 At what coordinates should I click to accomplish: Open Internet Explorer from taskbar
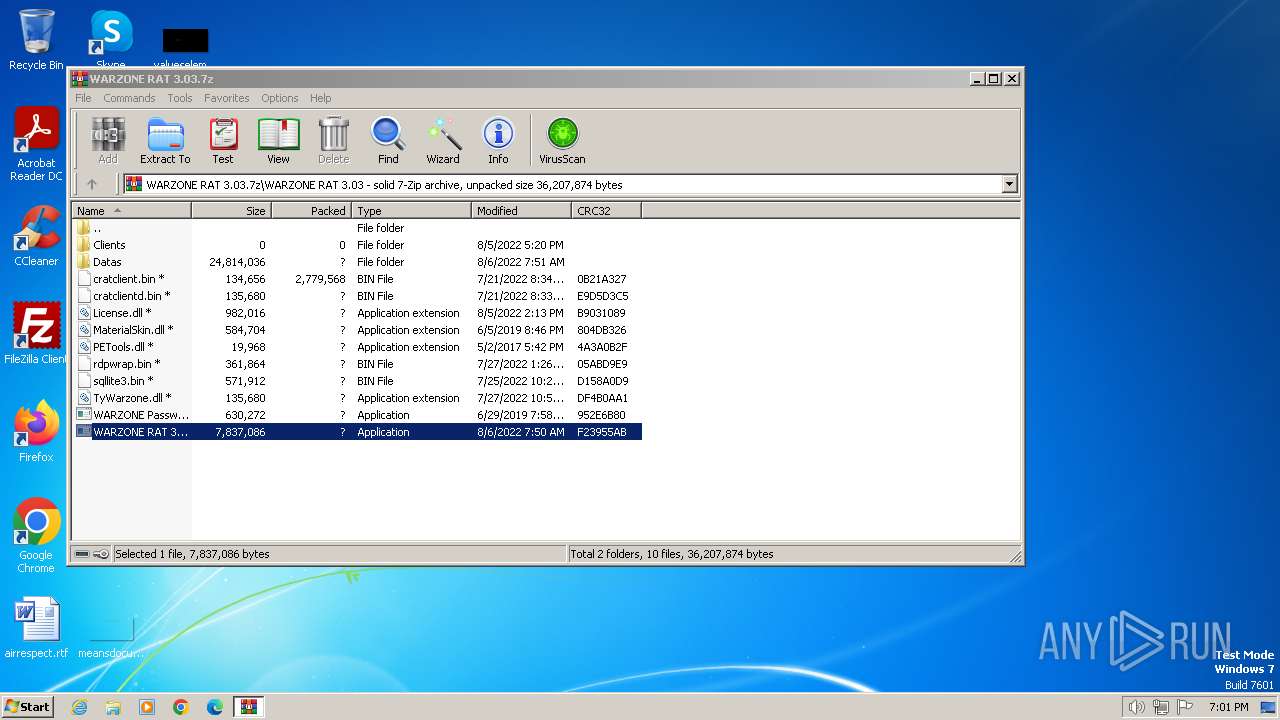coord(79,707)
